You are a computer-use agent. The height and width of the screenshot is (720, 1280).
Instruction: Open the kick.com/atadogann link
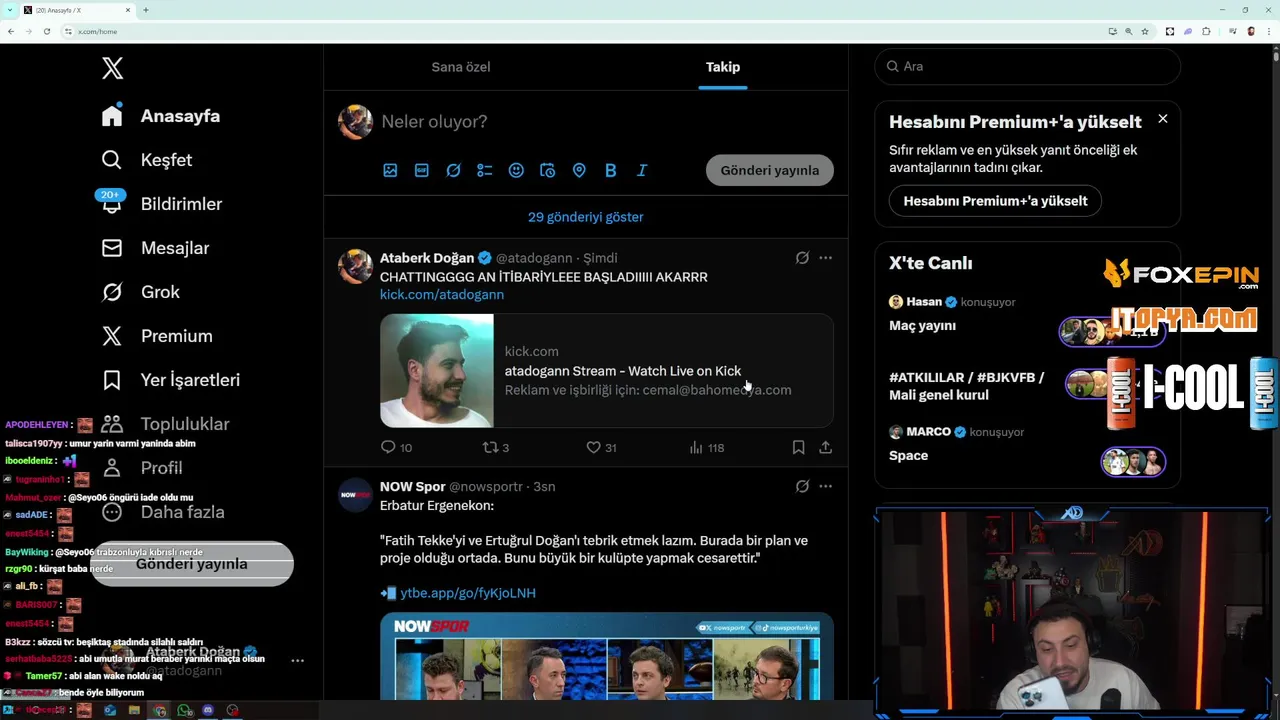442,295
